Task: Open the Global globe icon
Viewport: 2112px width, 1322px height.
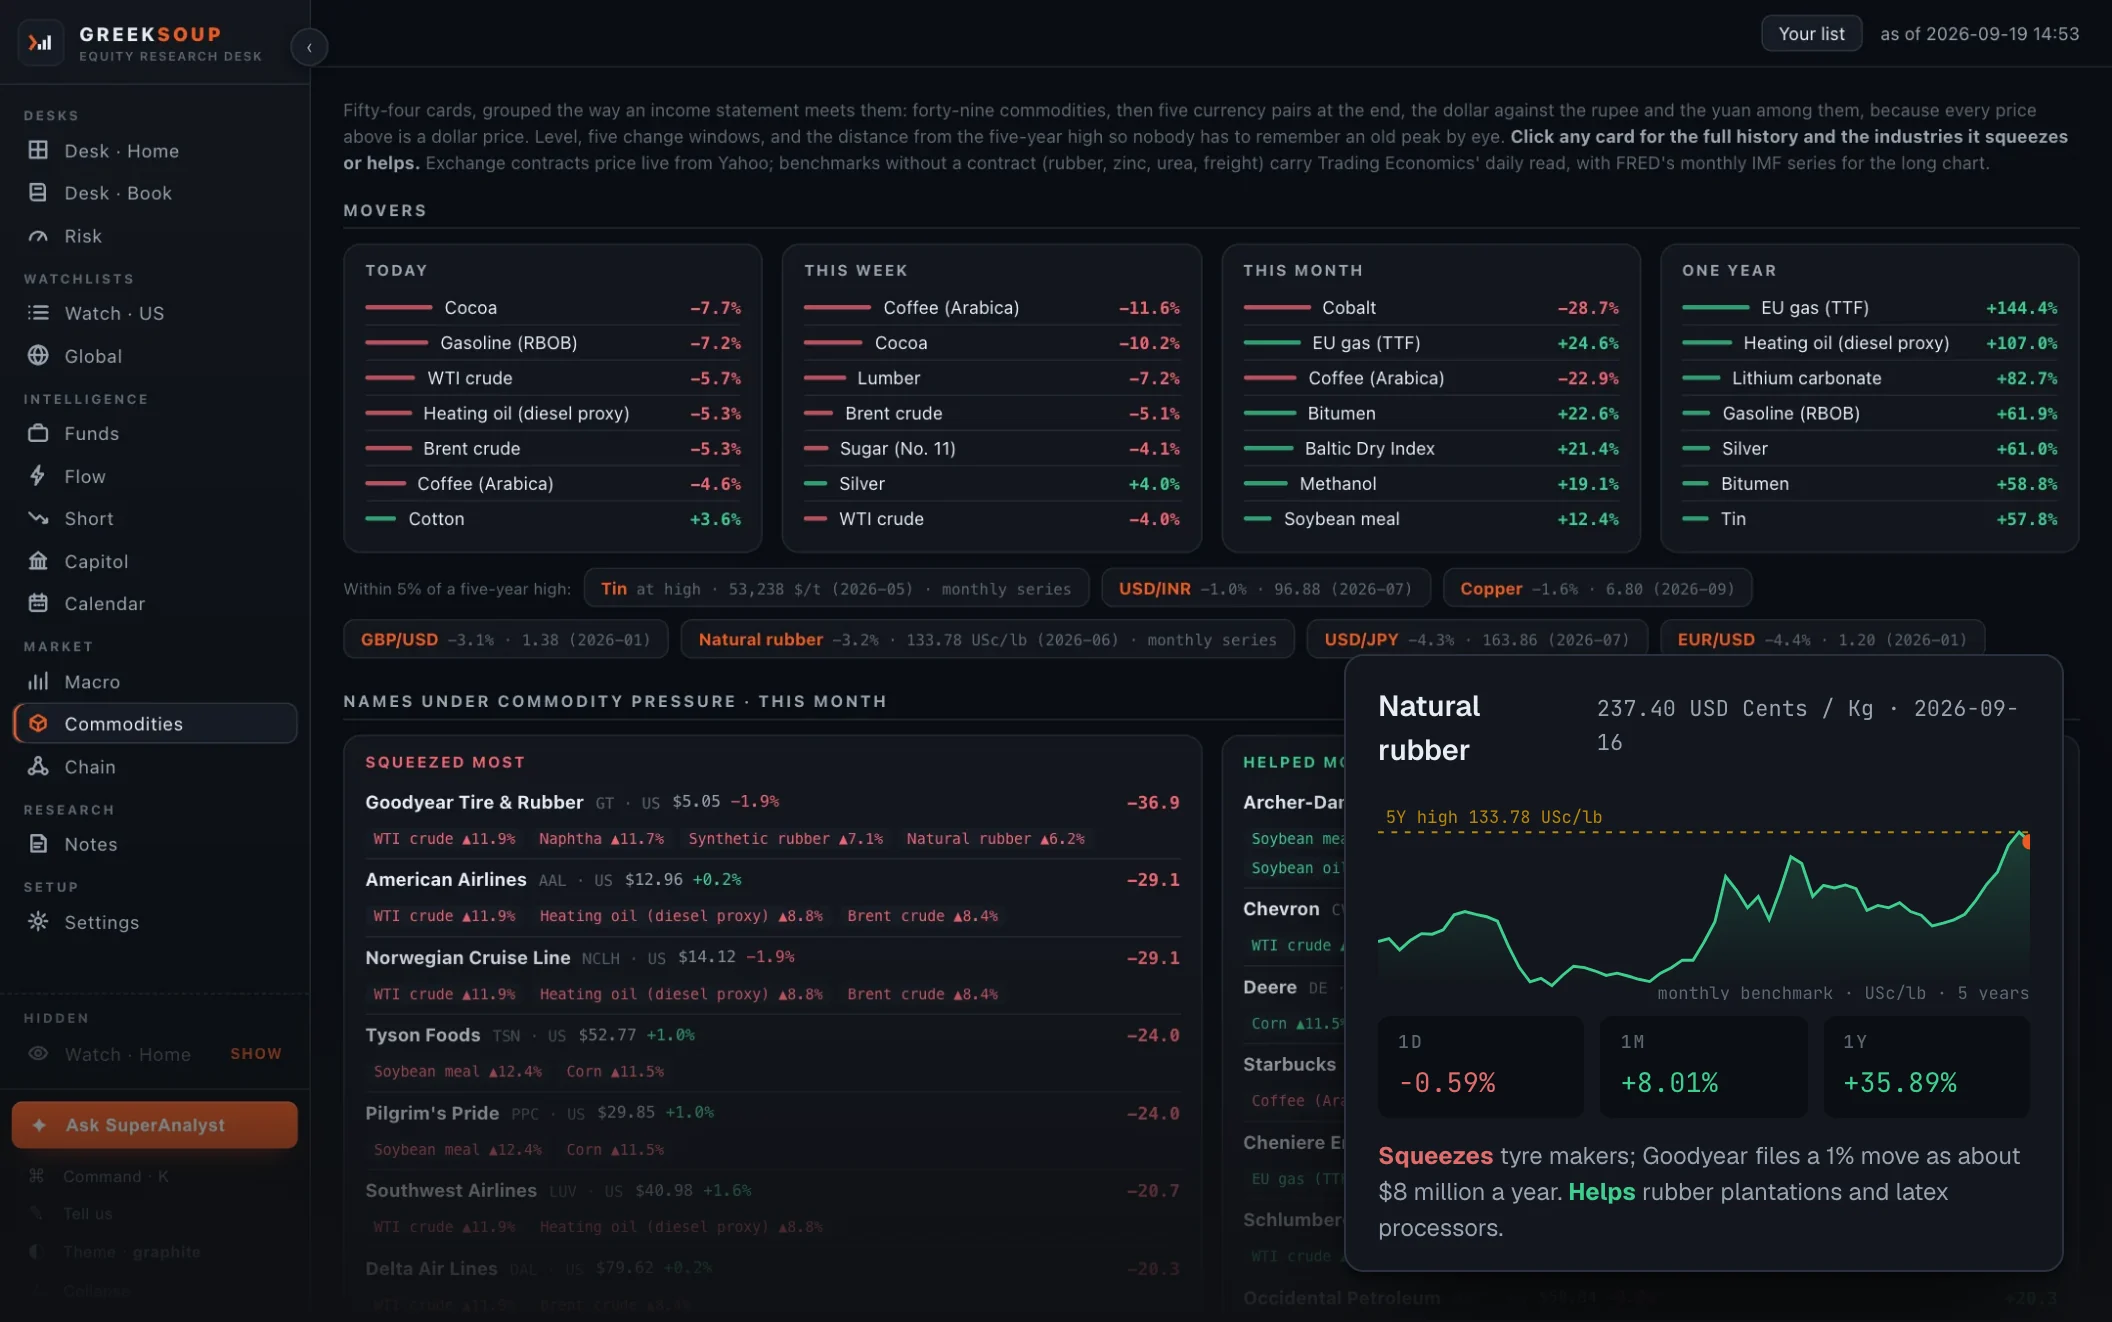Action: click(38, 355)
